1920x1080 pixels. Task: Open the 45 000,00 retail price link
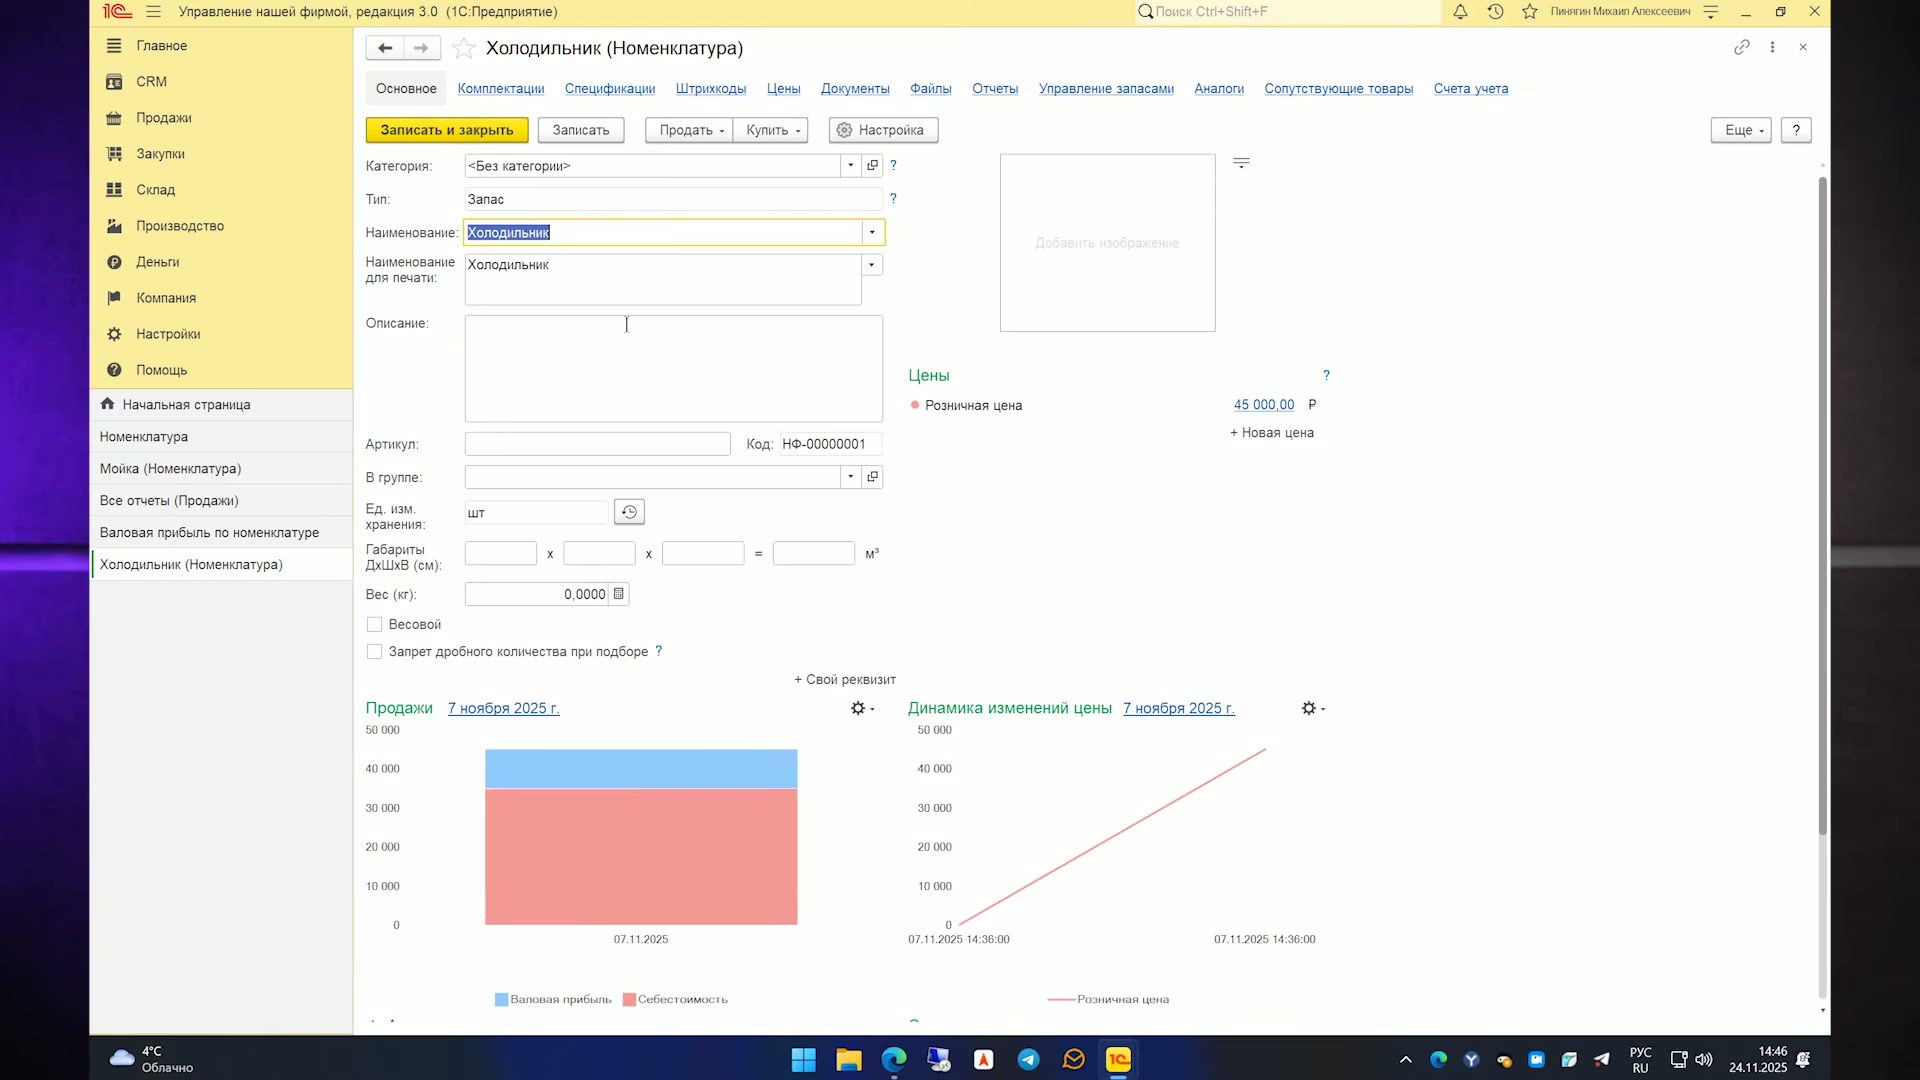(1264, 405)
